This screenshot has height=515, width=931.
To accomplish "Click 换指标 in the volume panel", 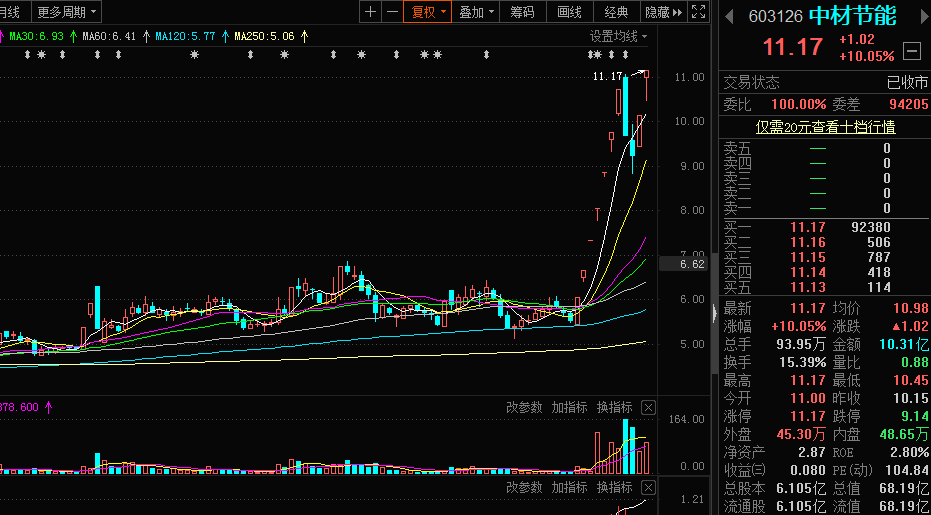I will click(x=615, y=407).
